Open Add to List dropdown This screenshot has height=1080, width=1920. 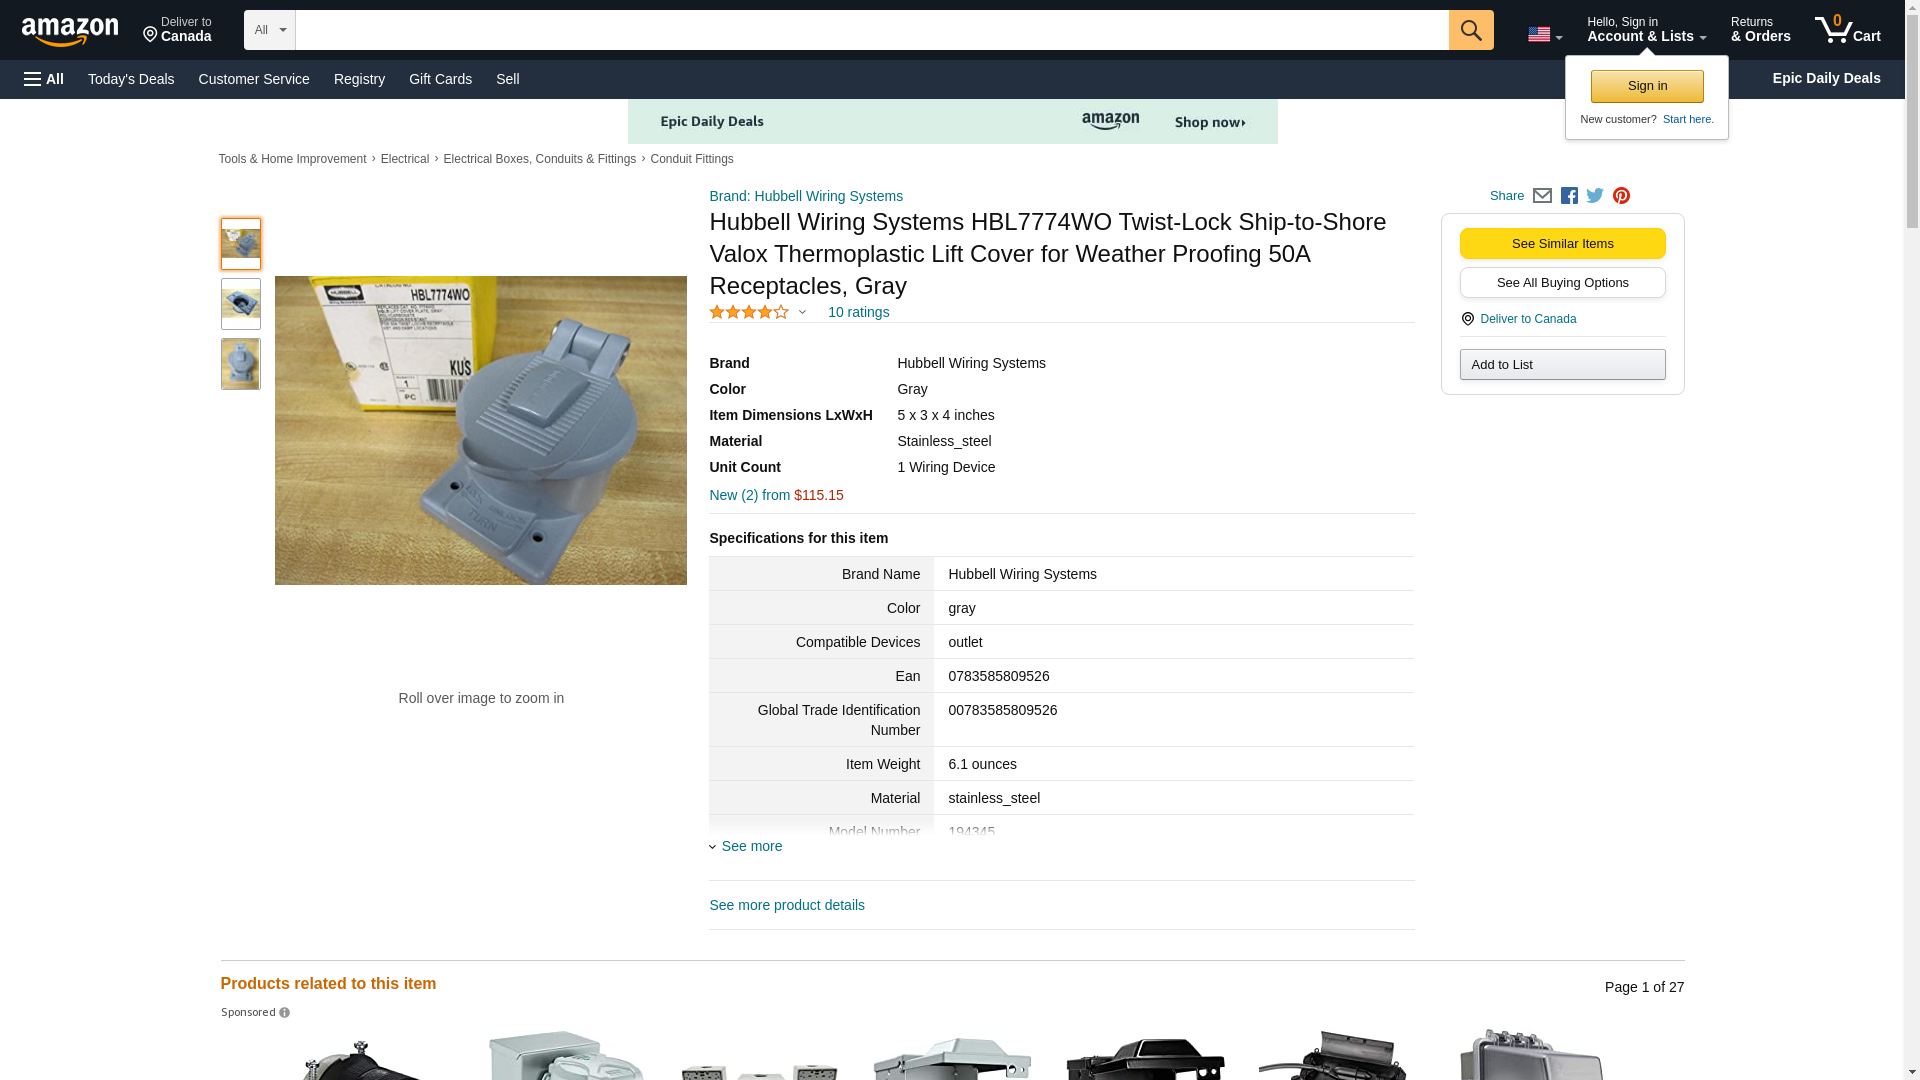1561,364
